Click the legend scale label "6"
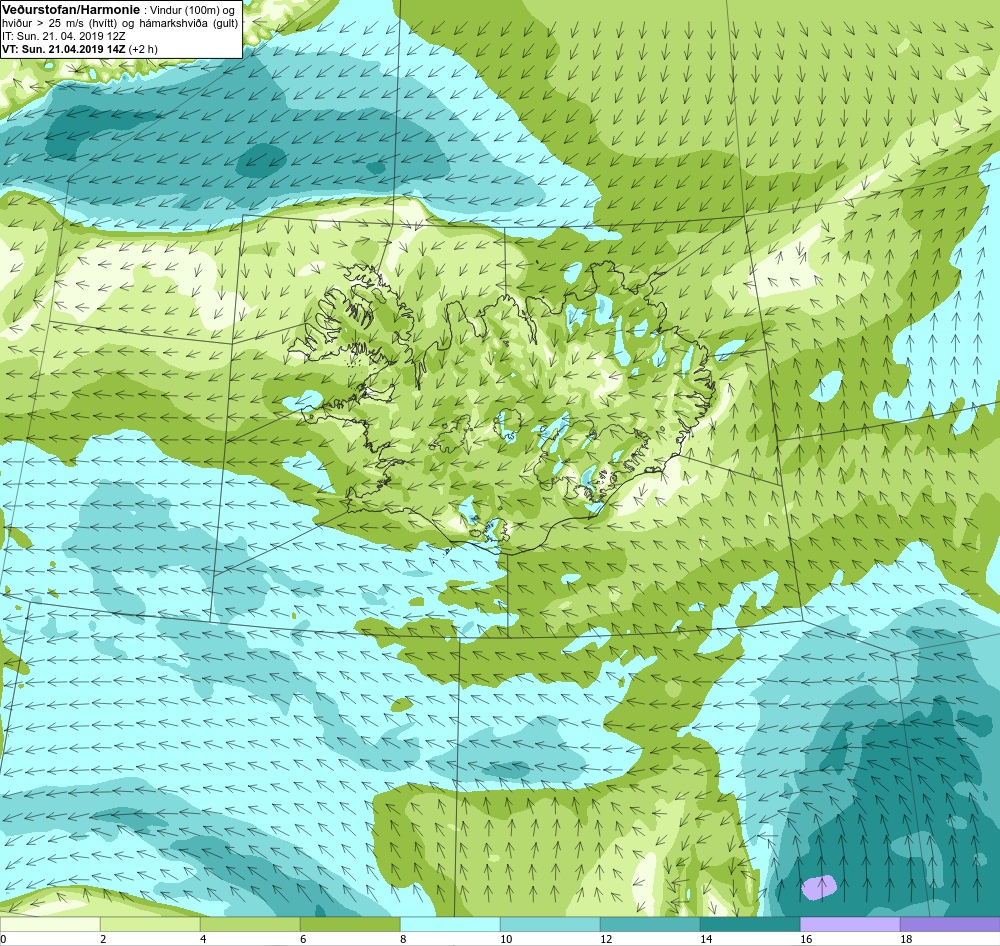The width and height of the screenshot is (1000, 946). (303, 939)
